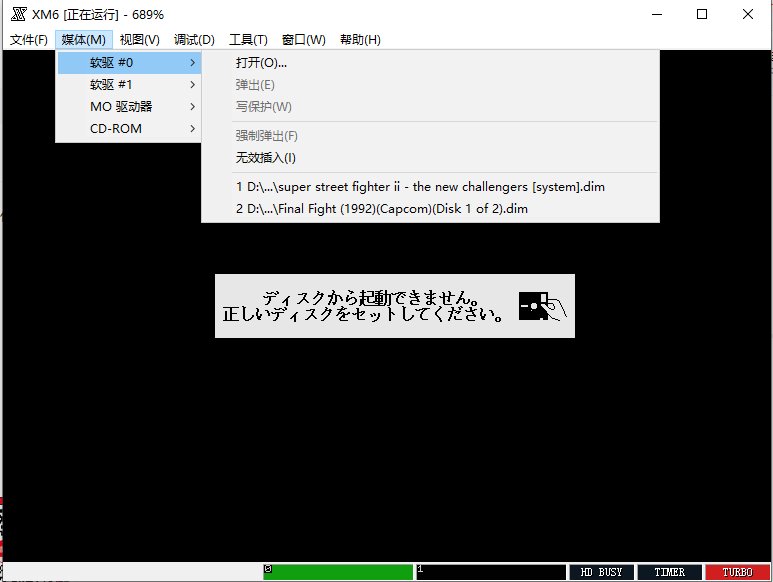Open the 帮助(H) menu
This screenshot has width=773, height=582.
360,40
